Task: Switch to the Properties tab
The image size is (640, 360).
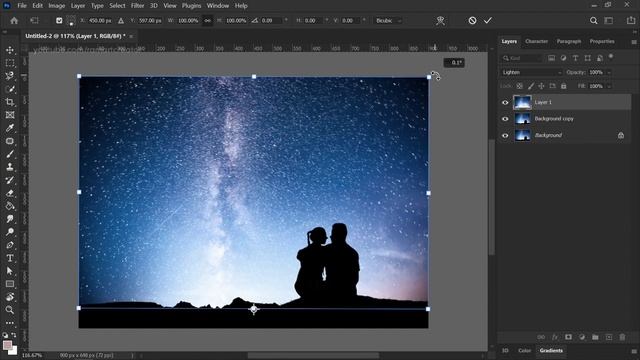Action: [602, 42]
